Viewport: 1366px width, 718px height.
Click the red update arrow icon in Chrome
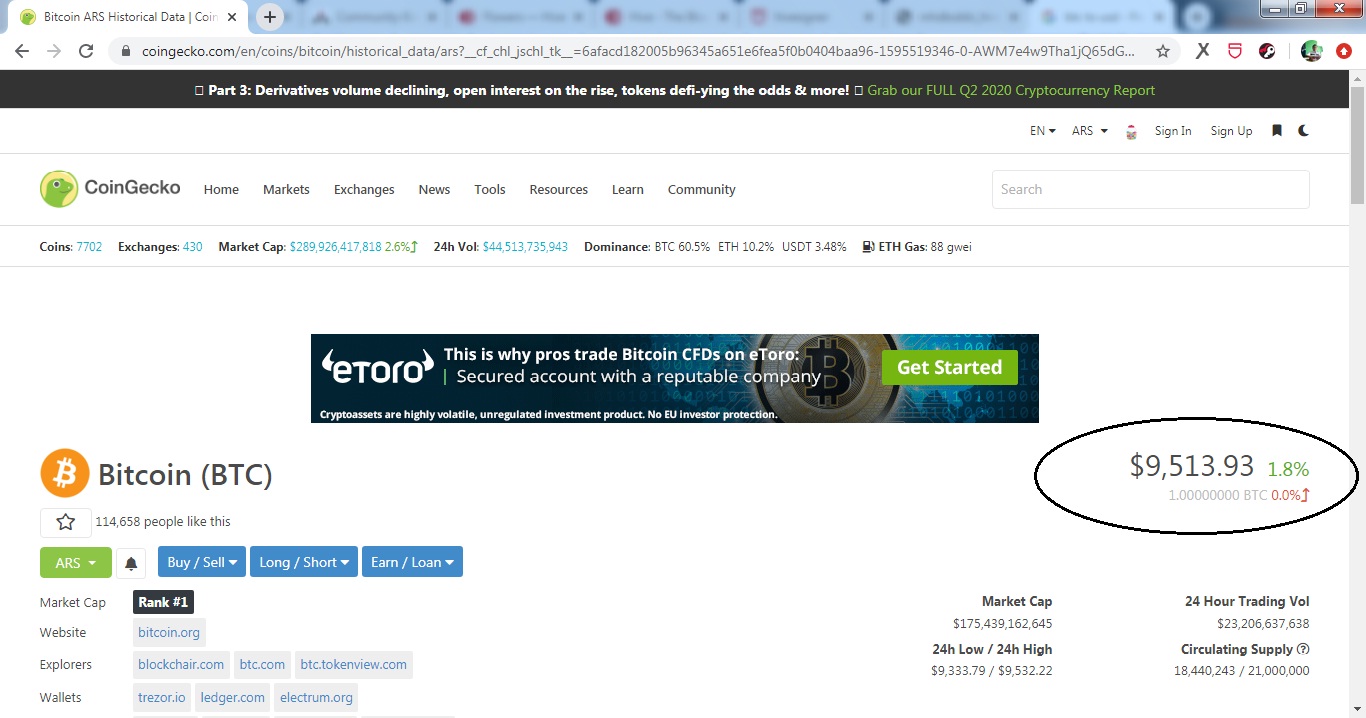coord(1344,51)
